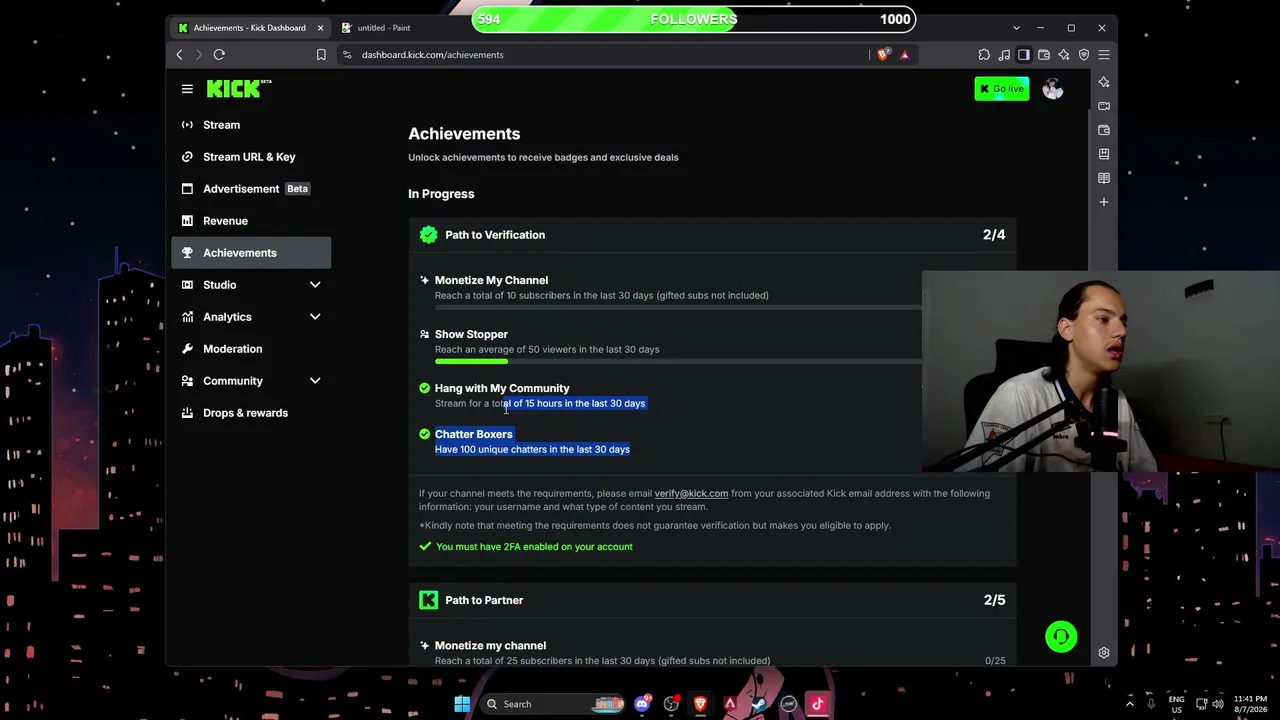Click the 2/4 verification progress count

click(994, 235)
